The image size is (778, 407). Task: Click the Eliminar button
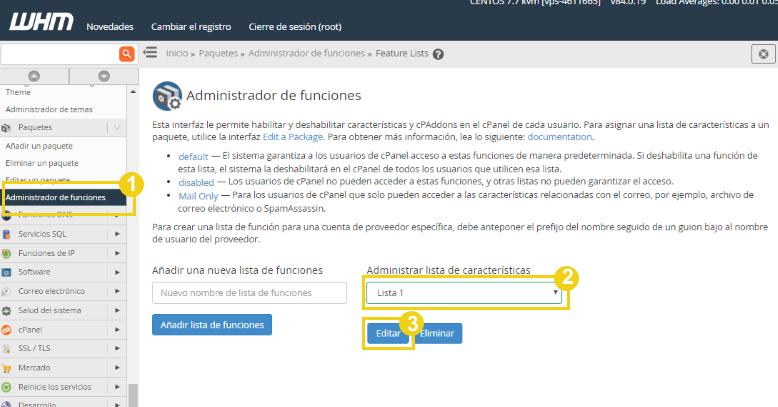pyautogui.click(x=437, y=334)
